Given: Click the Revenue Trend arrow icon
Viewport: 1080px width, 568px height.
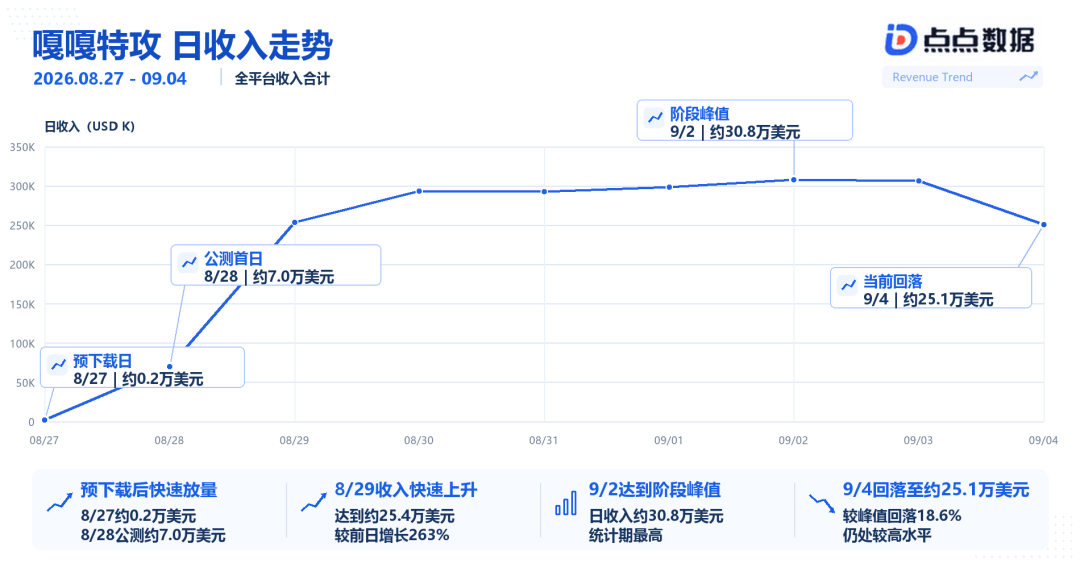Looking at the screenshot, I should (x=1028, y=76).
